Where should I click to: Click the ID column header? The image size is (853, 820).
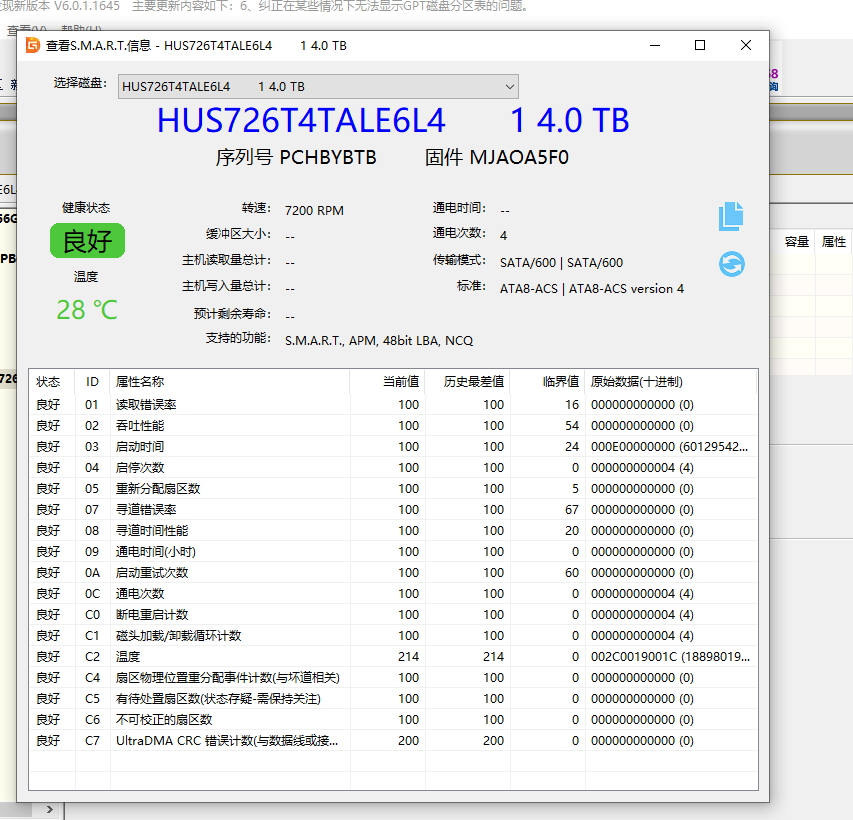pos(92,382)
